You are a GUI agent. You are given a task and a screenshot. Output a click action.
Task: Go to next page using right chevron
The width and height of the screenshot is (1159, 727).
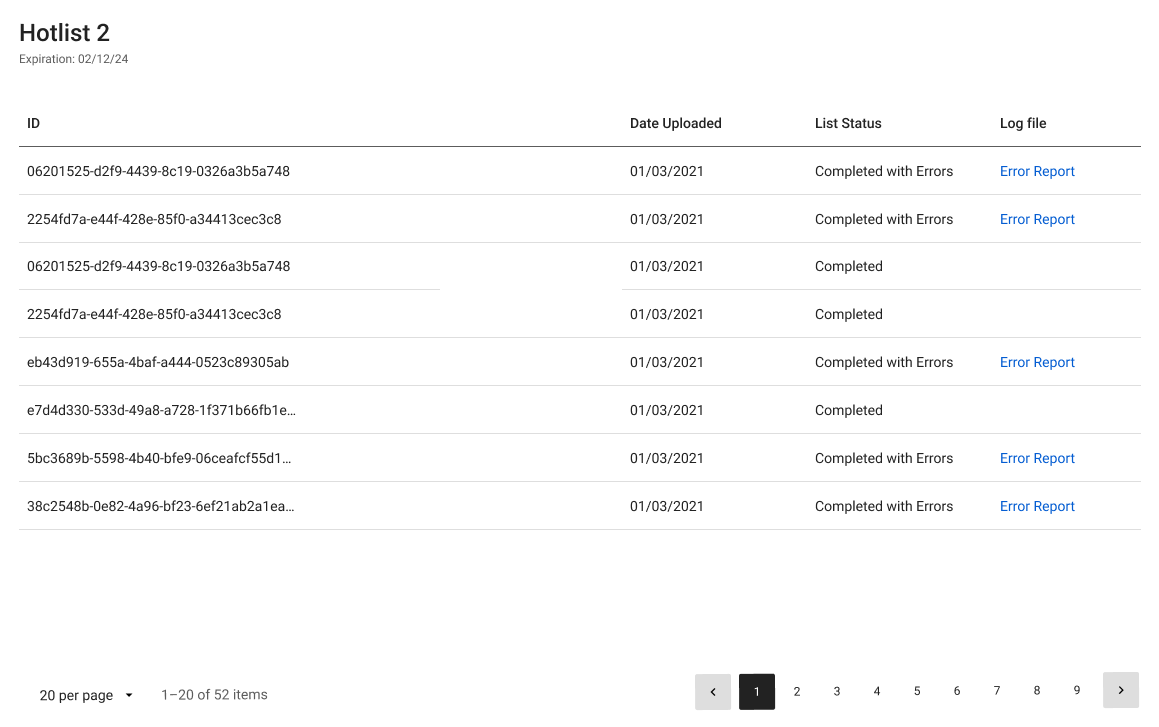[x=1121, y=690]
